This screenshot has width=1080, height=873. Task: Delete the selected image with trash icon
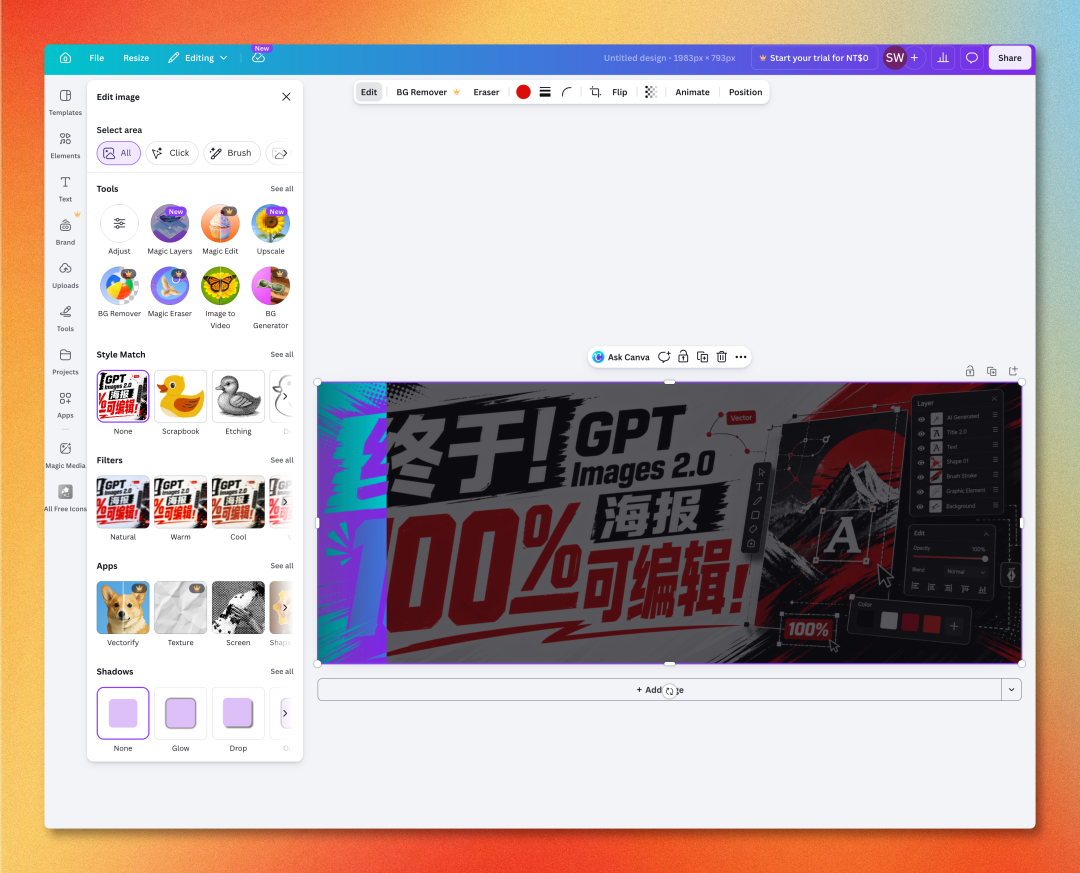(x=721, y=357)
